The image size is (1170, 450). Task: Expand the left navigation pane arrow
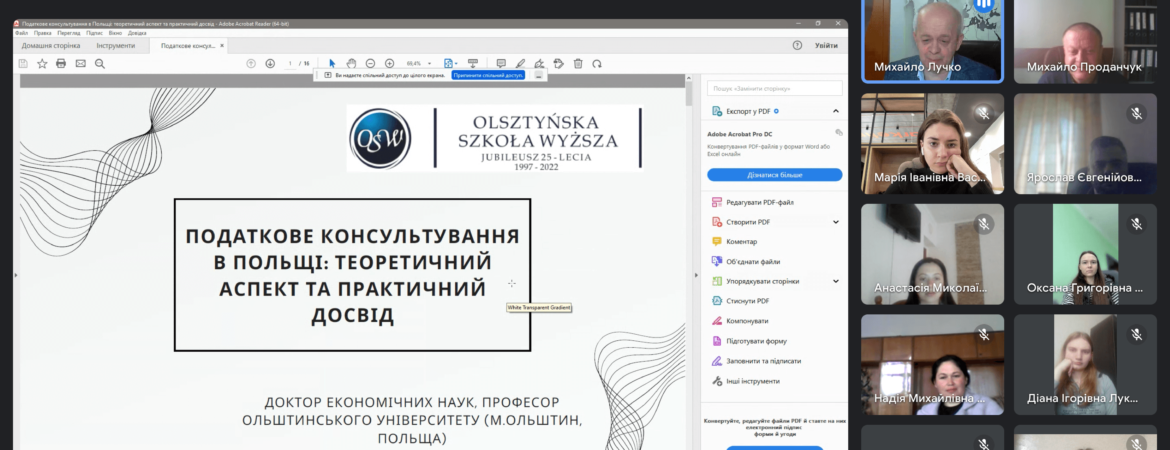[x=15, y=275]
